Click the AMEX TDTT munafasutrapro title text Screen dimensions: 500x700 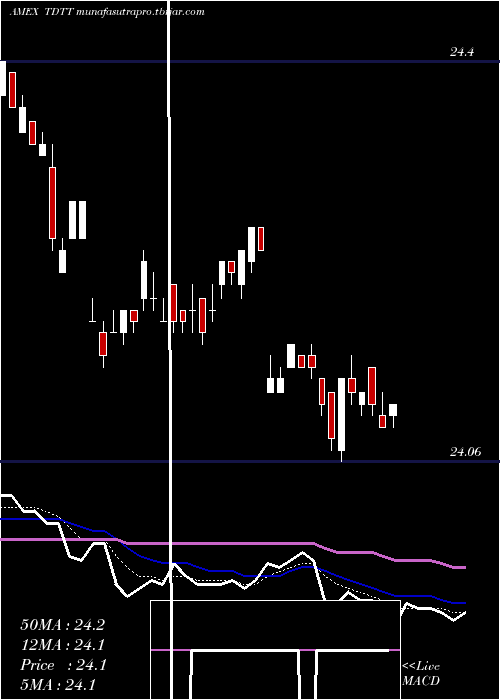(107, 12)
